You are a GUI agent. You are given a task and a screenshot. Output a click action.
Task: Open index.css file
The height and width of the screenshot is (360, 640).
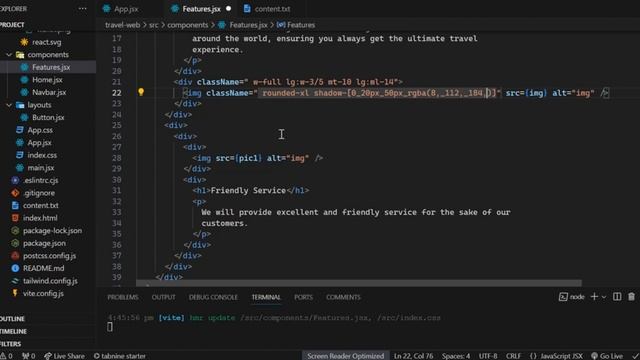click(42, 155)
